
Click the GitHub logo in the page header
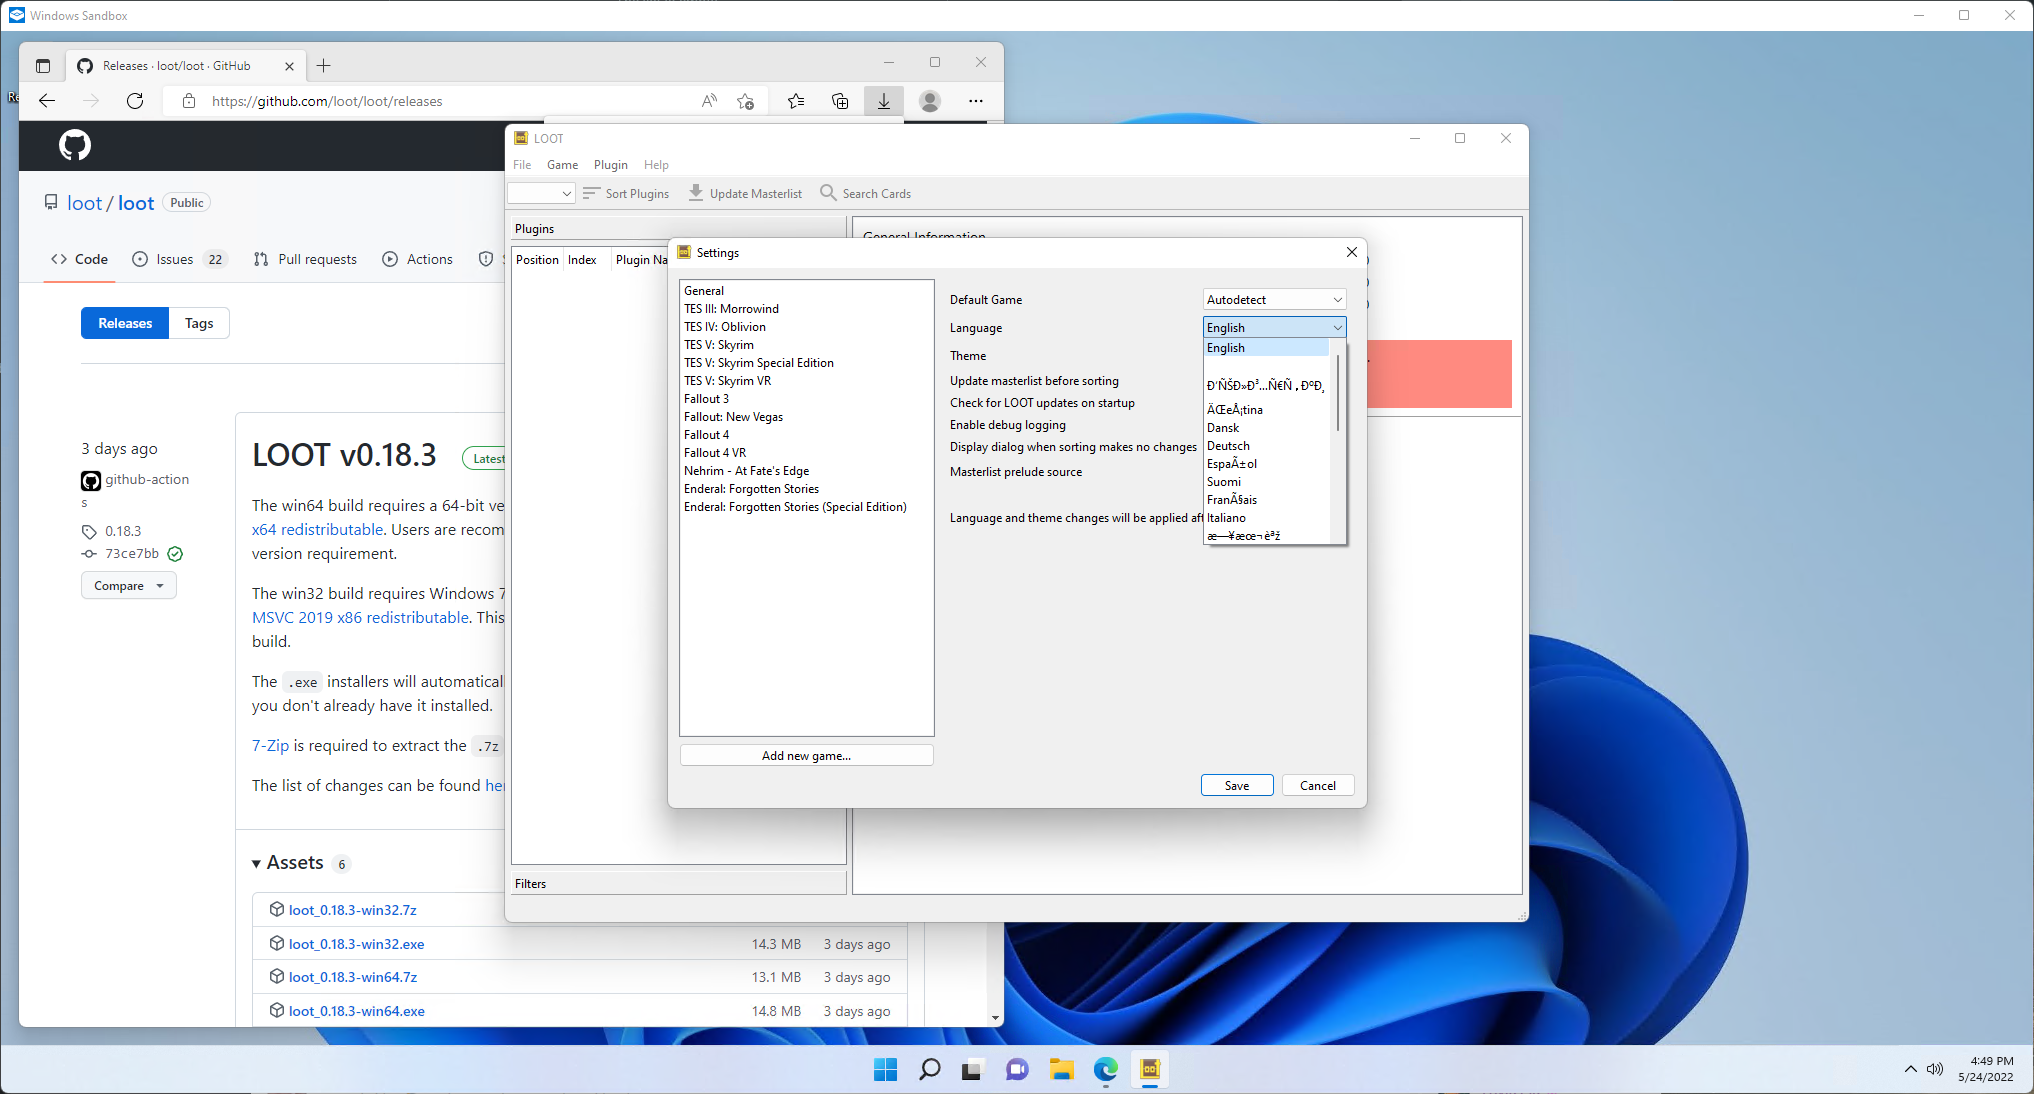click(x=74, y=145)
